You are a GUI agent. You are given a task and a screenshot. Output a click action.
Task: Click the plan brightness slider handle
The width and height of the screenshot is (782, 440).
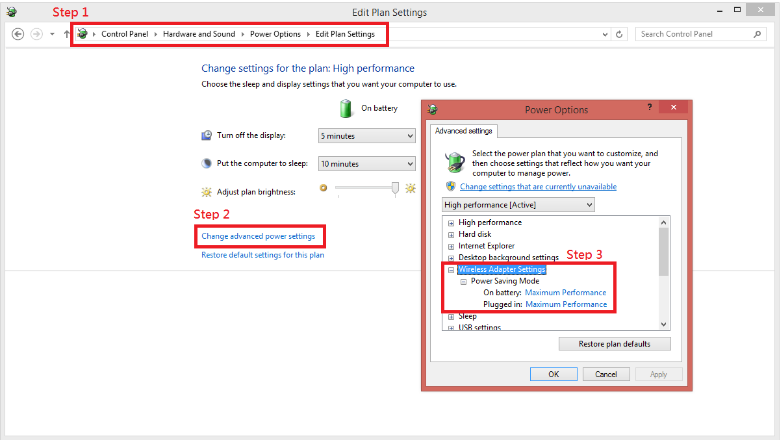tap(396, 187)
